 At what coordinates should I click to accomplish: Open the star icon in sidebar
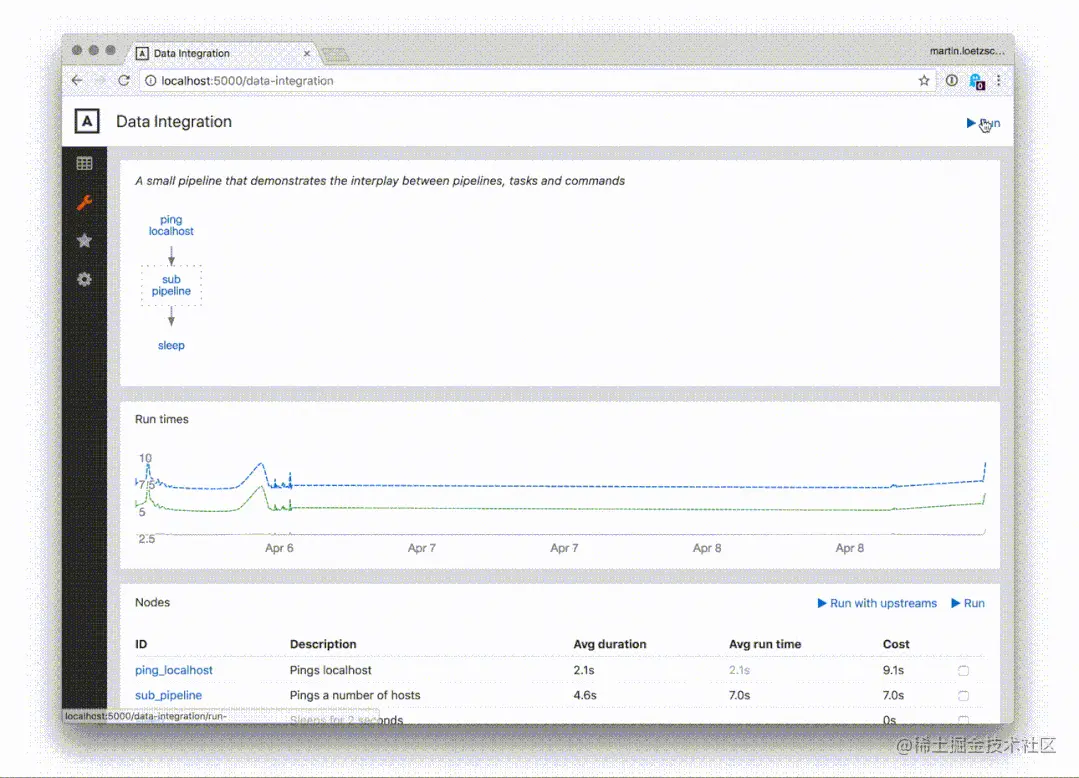[85, 241]
